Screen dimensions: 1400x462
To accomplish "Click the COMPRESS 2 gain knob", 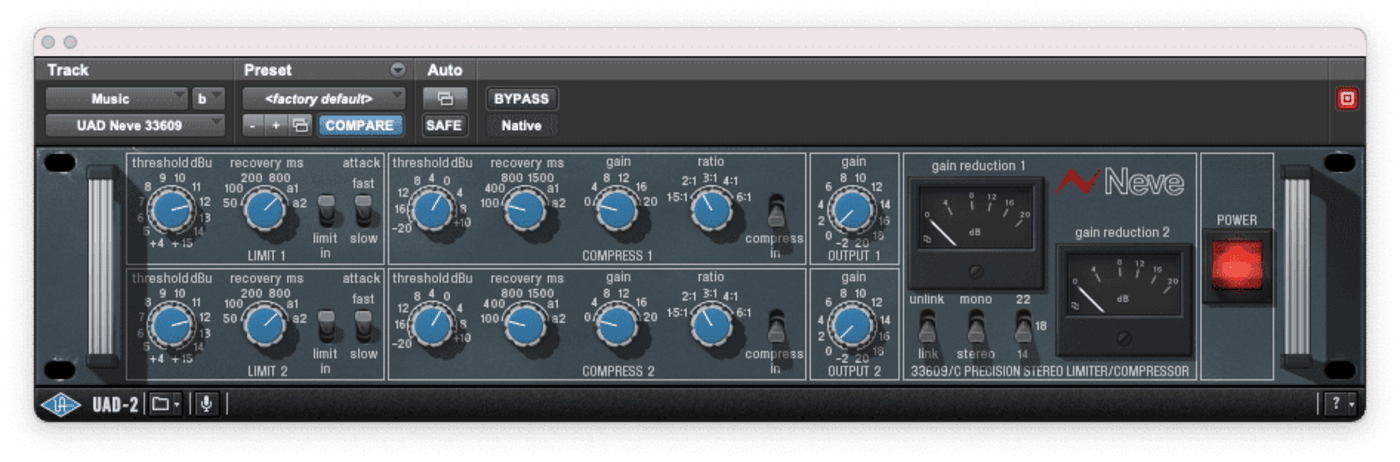I will (617, 327).
